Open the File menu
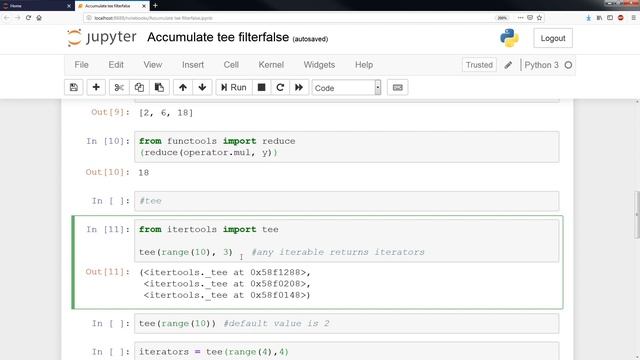The width and height of the screenshot is (640, 360). 81,65
